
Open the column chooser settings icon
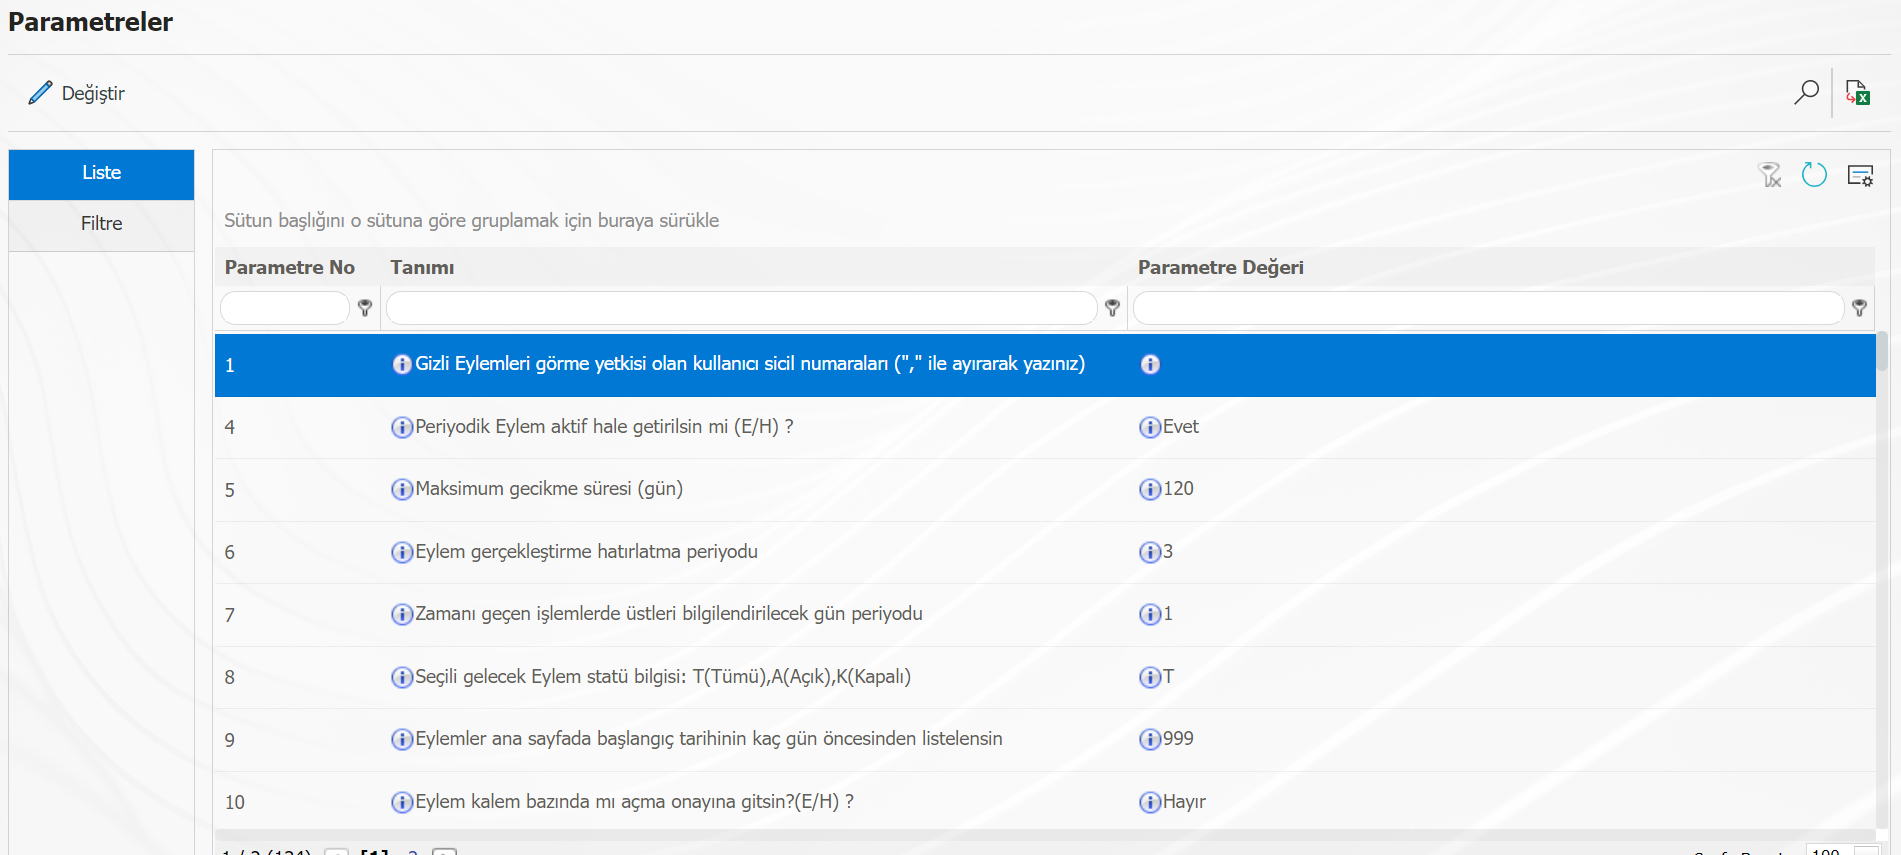point(1860,176)
